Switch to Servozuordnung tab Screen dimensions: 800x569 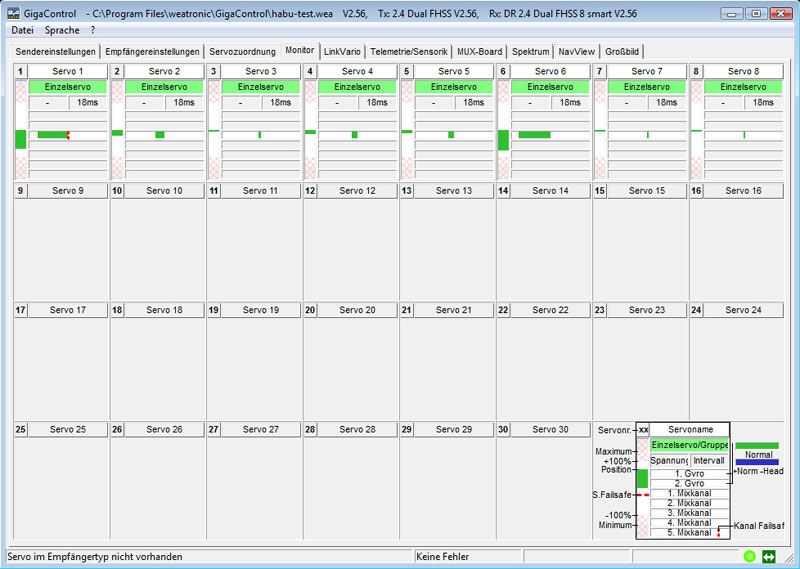pyautogui.click(x=242, y=52)
